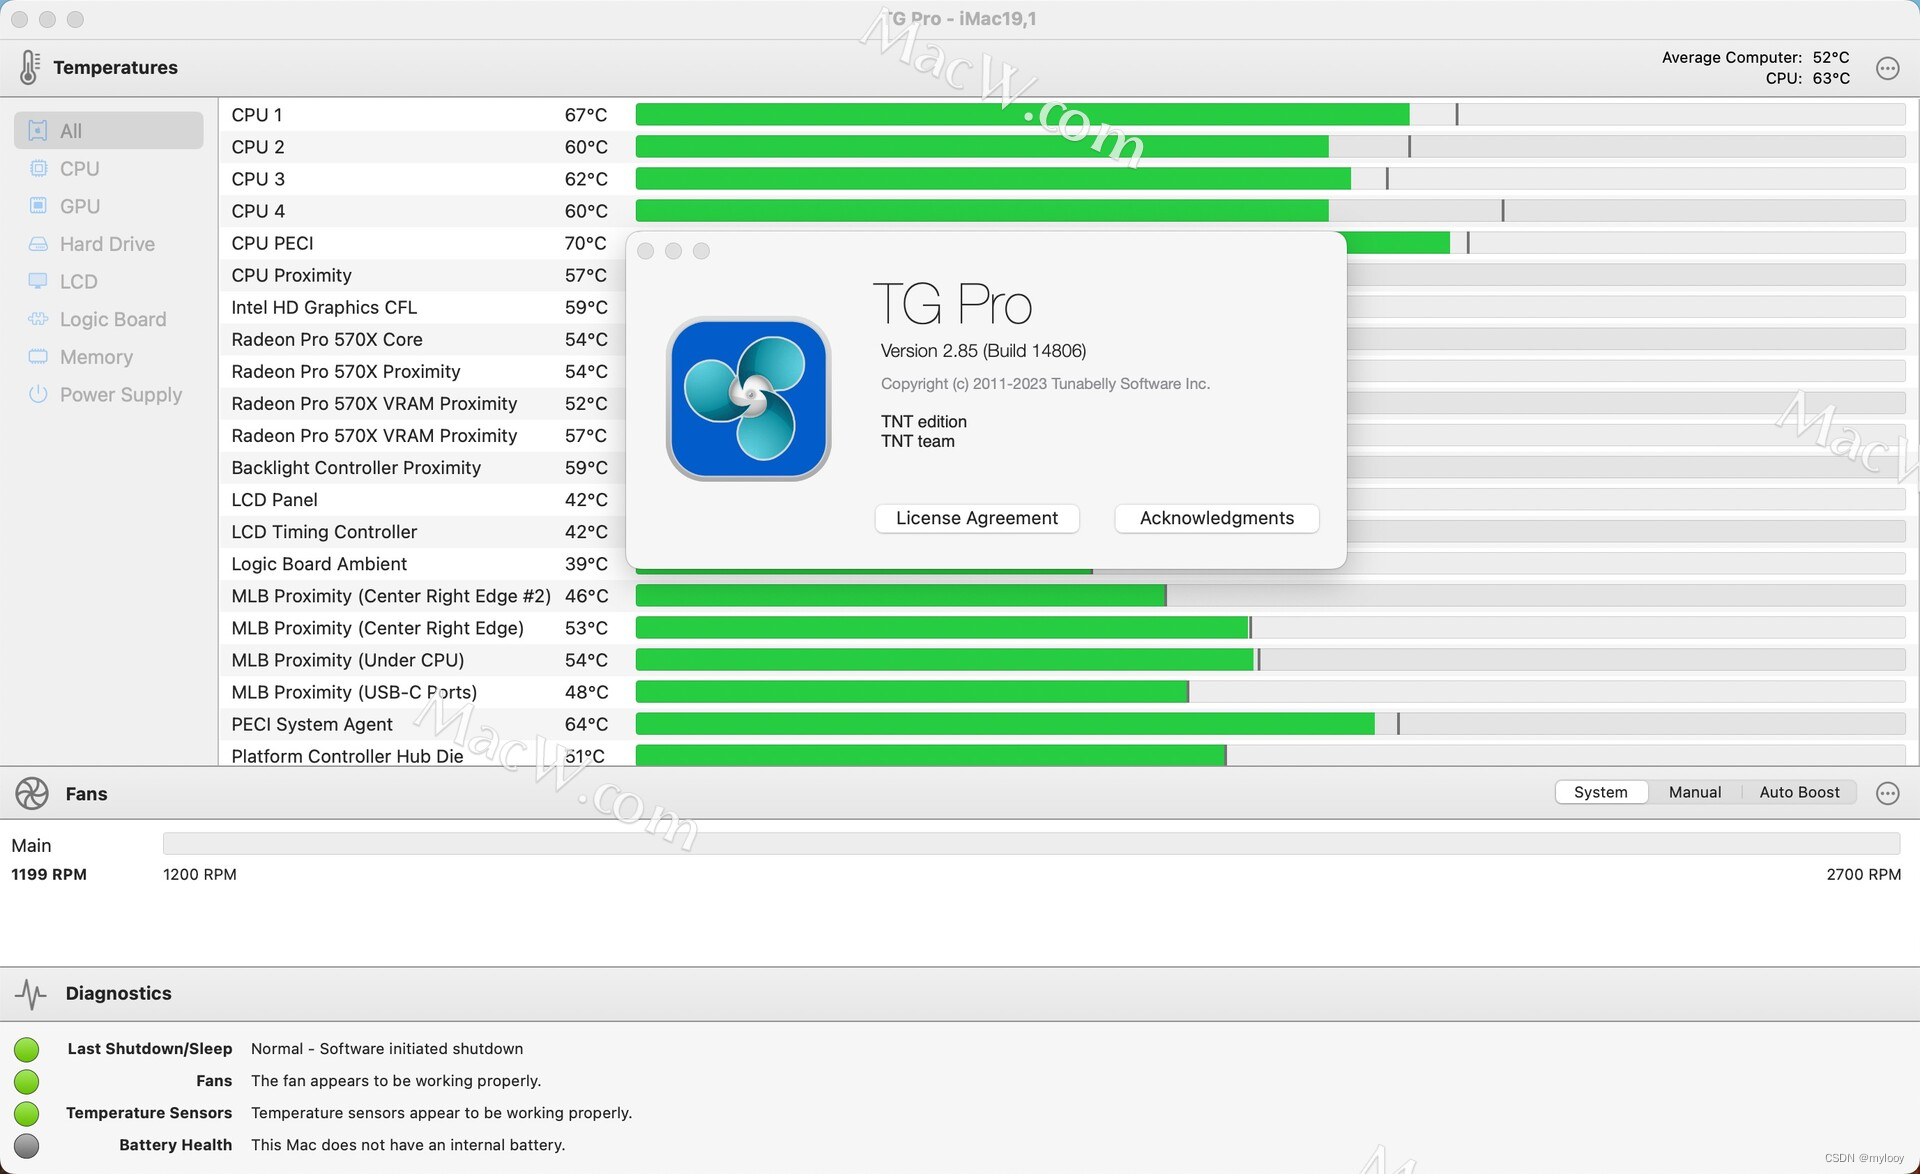
Task: Click the CPU 4 temperature bar
Action: click(1270, 211)
